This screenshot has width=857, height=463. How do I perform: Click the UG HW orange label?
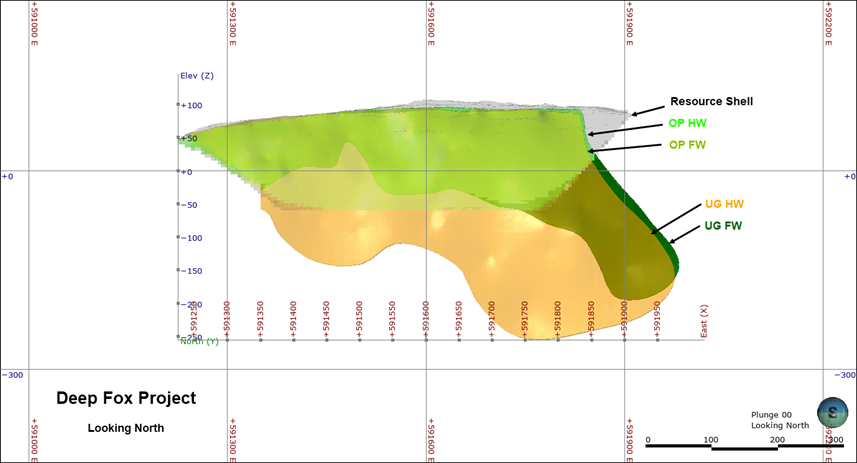pos(724,204)
